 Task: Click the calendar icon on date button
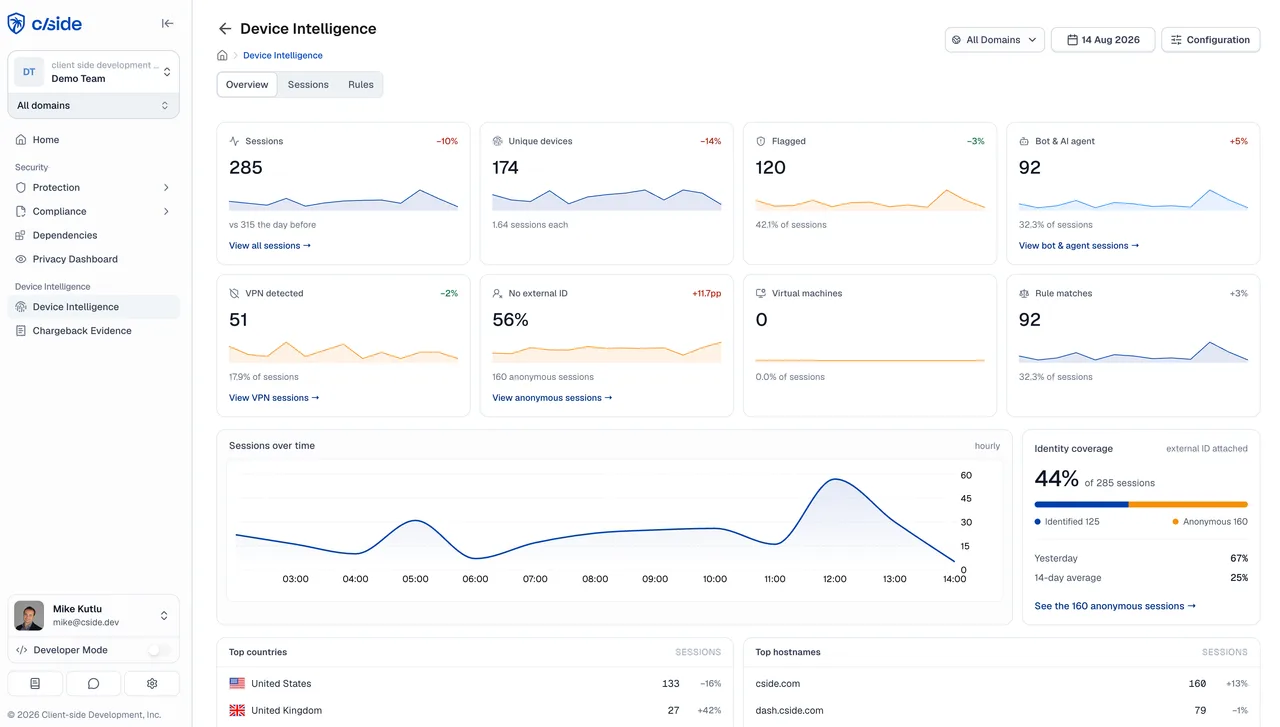tap(1072, 40)
